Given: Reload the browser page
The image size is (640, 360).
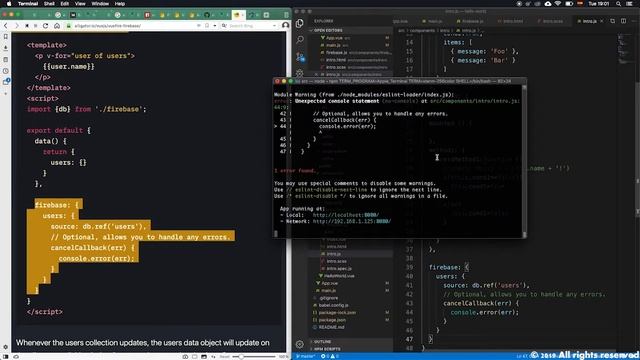Looking at the screenshot, I should [45, 26].
